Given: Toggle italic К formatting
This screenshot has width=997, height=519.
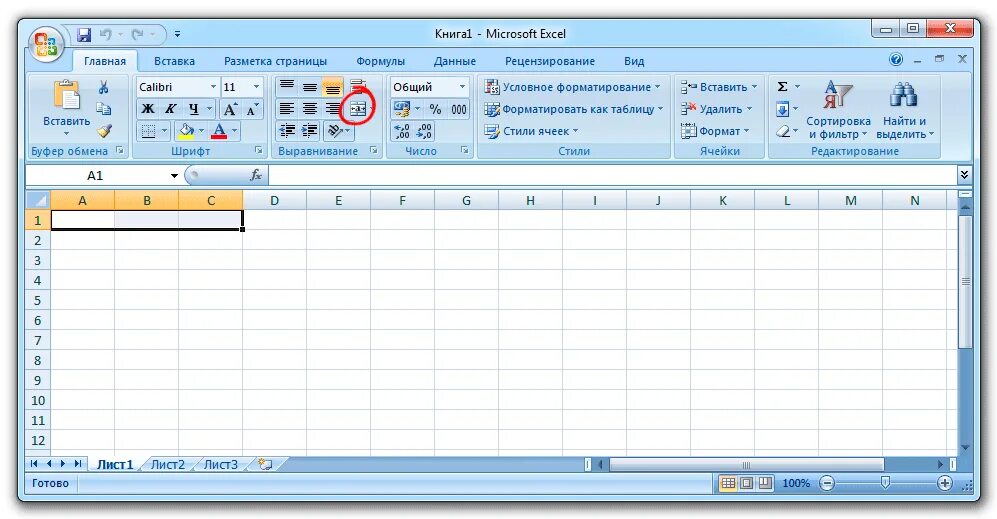Looking at the screenshot, I should click(170, 109).
